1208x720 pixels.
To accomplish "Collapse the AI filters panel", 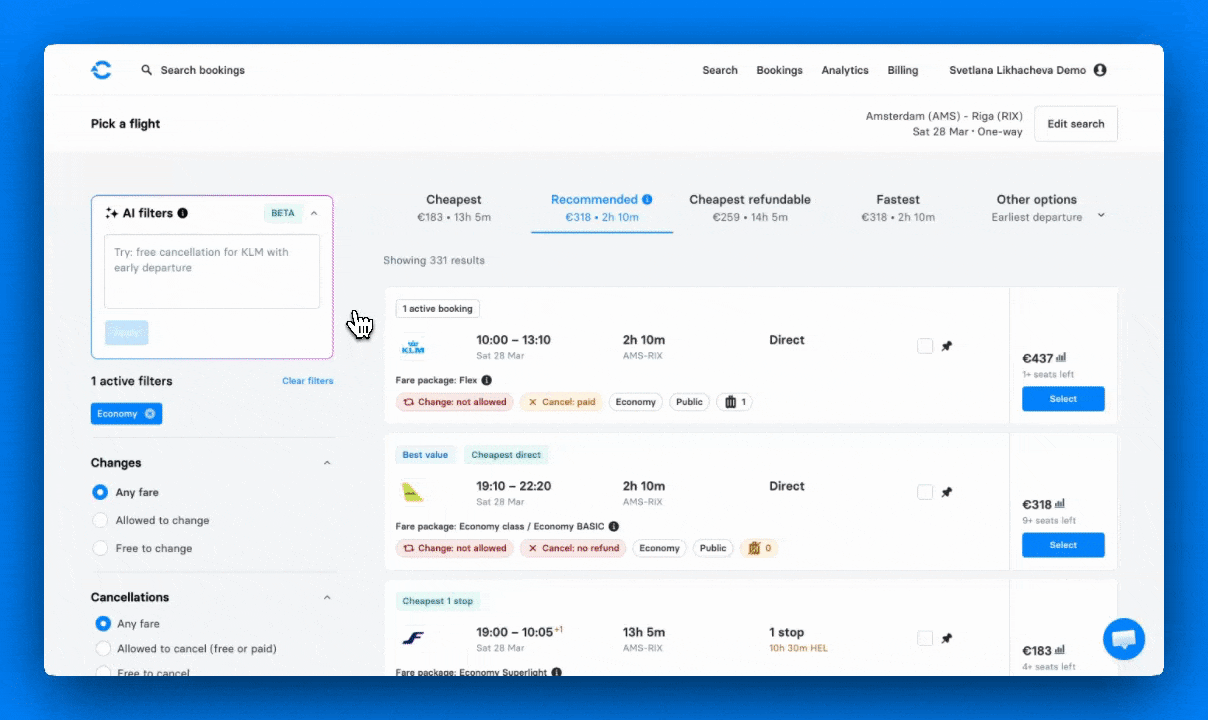I will point(313,213).
